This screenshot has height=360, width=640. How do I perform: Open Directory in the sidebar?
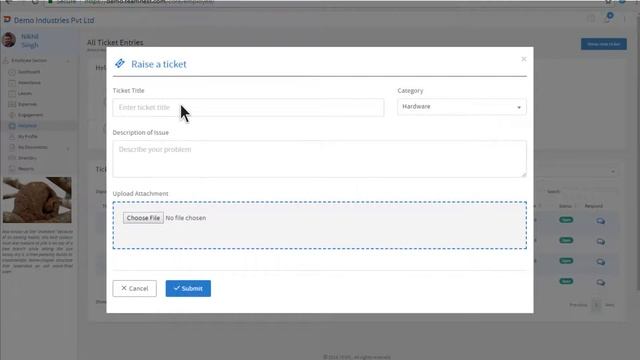click(x=27, y=158)
